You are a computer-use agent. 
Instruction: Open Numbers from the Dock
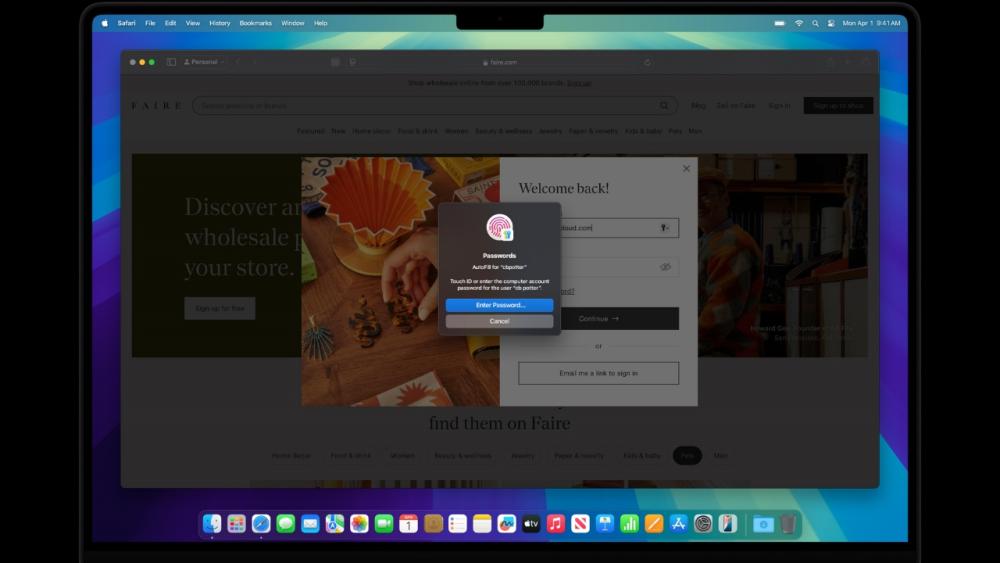[x=629, y=524]
